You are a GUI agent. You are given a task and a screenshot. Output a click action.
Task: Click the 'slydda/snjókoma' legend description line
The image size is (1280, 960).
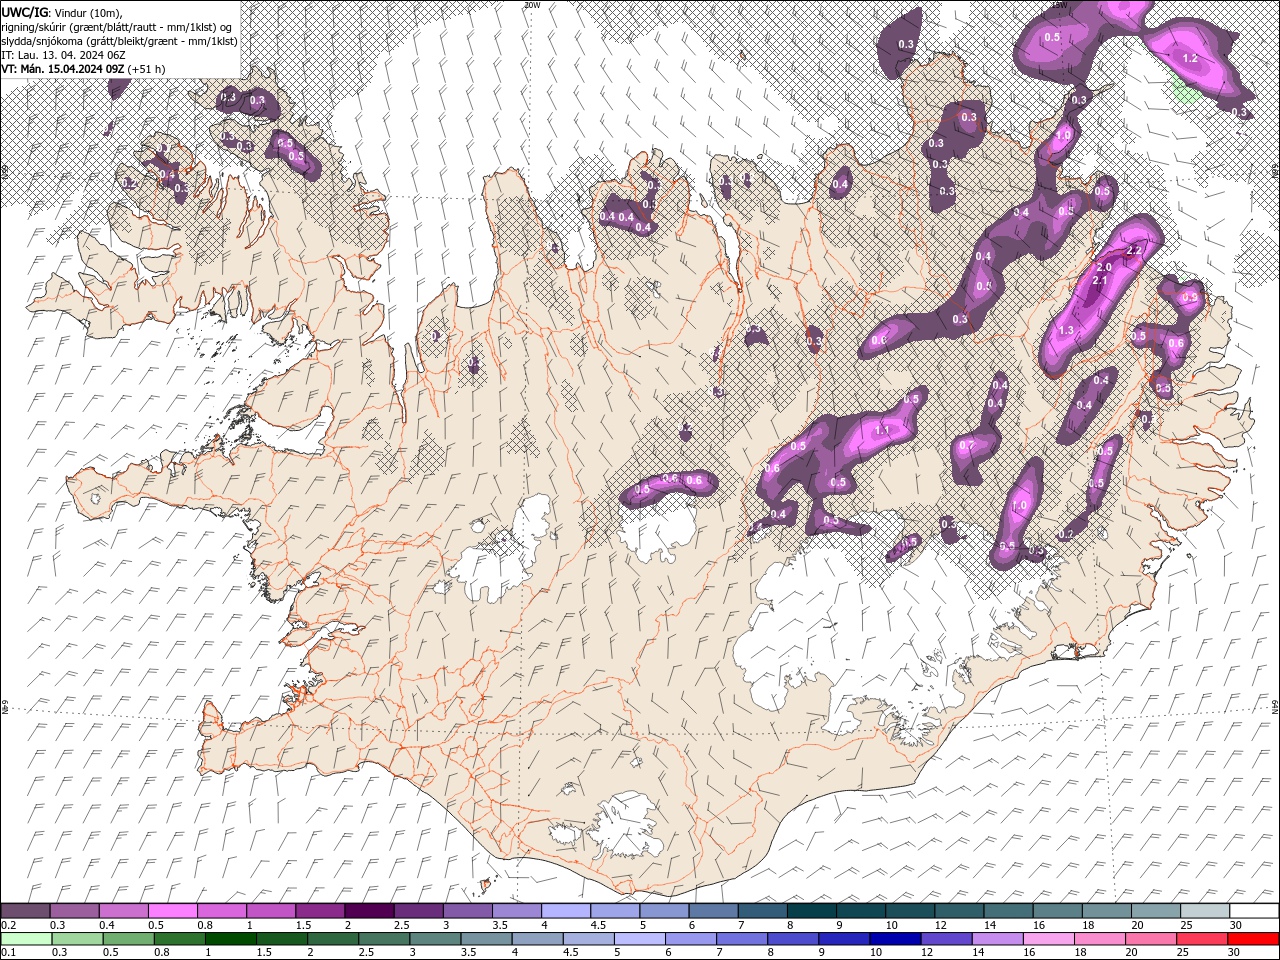pyautogui.click(x=118, y=41)
